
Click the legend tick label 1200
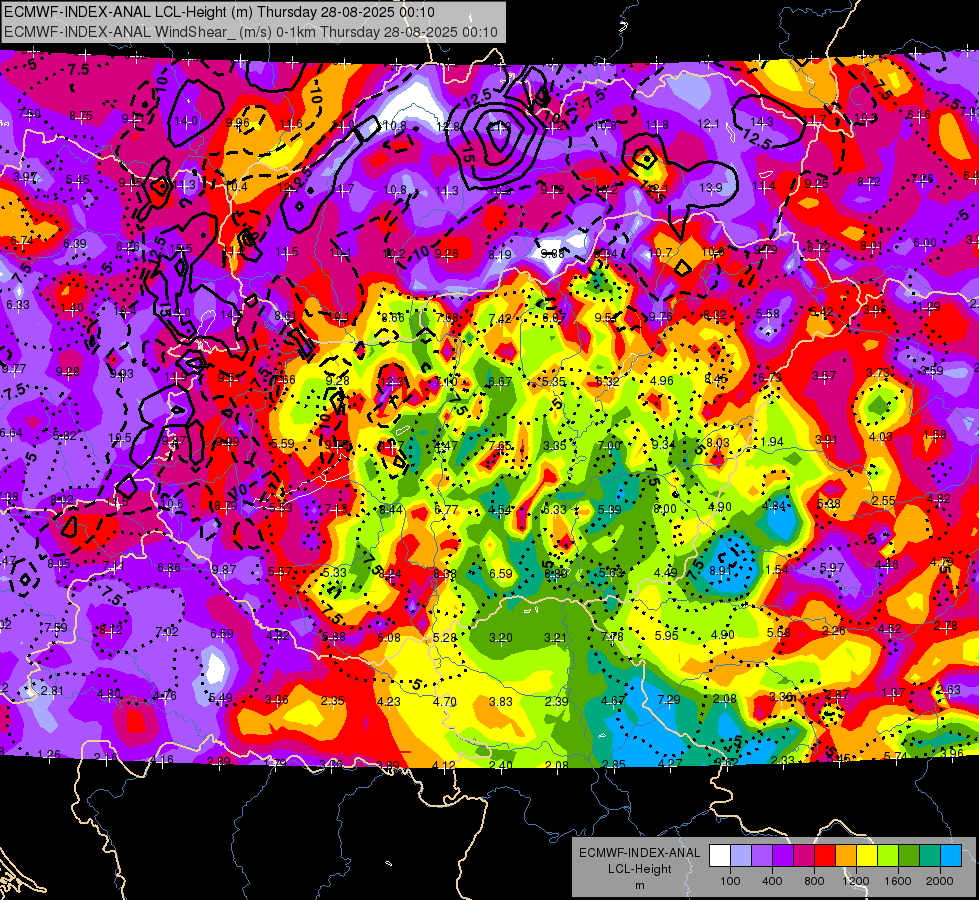855,881
